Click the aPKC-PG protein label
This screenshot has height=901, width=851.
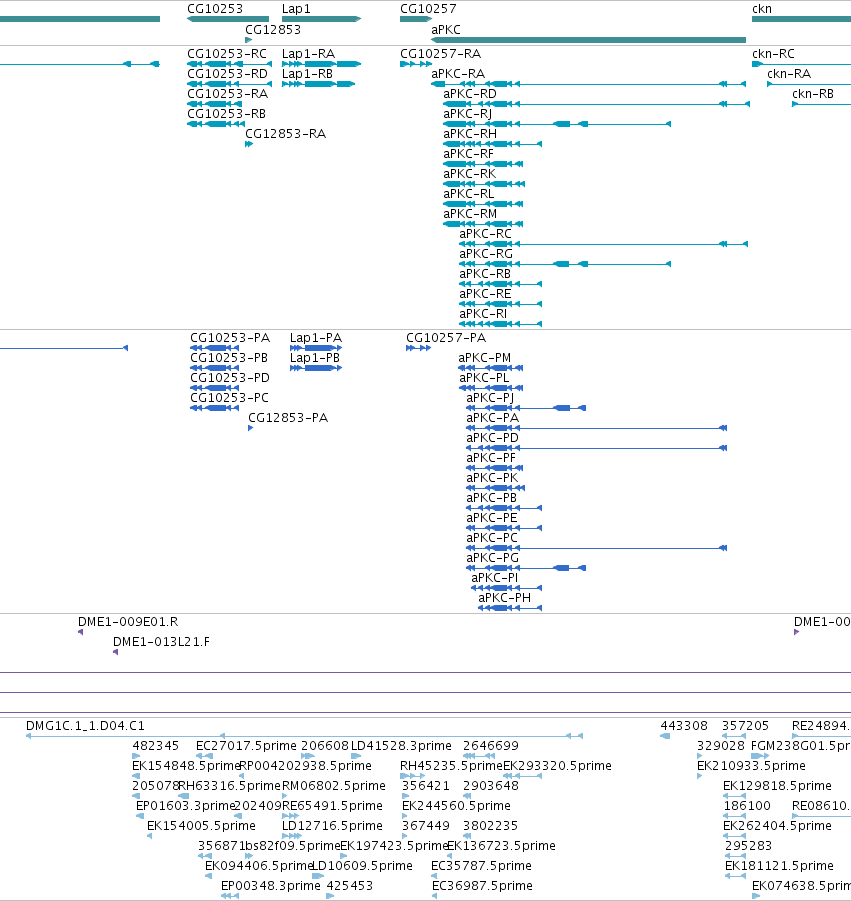click(x=492, y=558)
